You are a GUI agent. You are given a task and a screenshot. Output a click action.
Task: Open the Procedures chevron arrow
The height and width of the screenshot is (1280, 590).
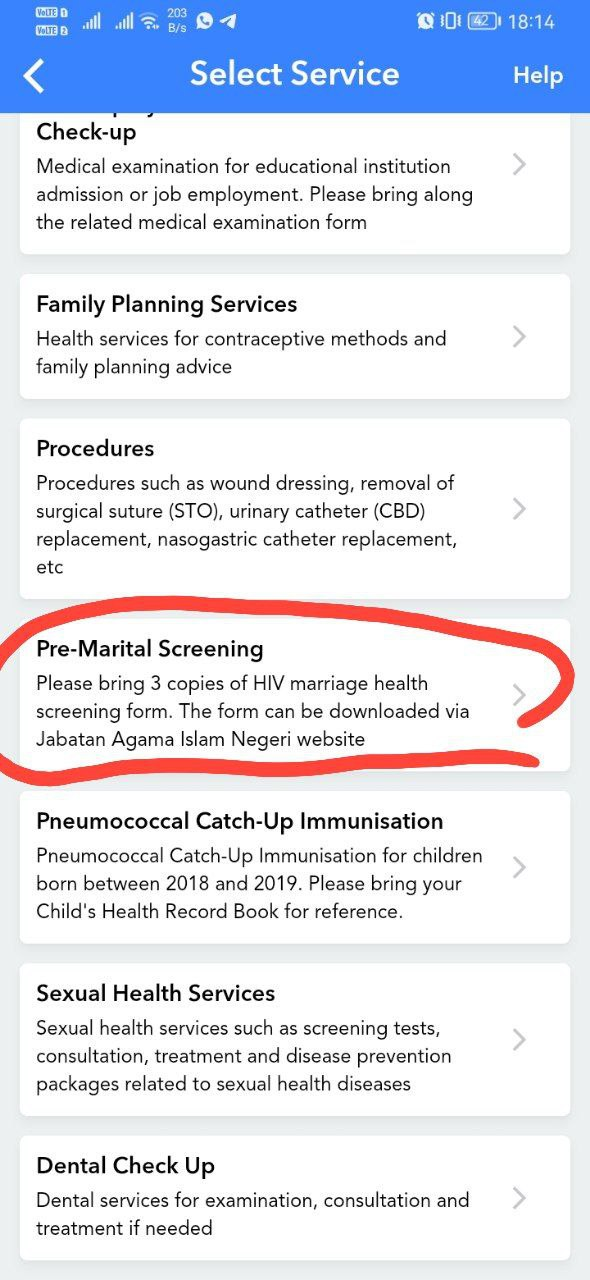(x=518, y=509)
